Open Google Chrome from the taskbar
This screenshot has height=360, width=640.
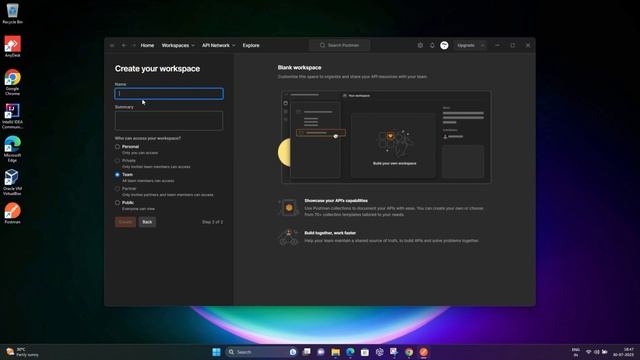(409, 352)
